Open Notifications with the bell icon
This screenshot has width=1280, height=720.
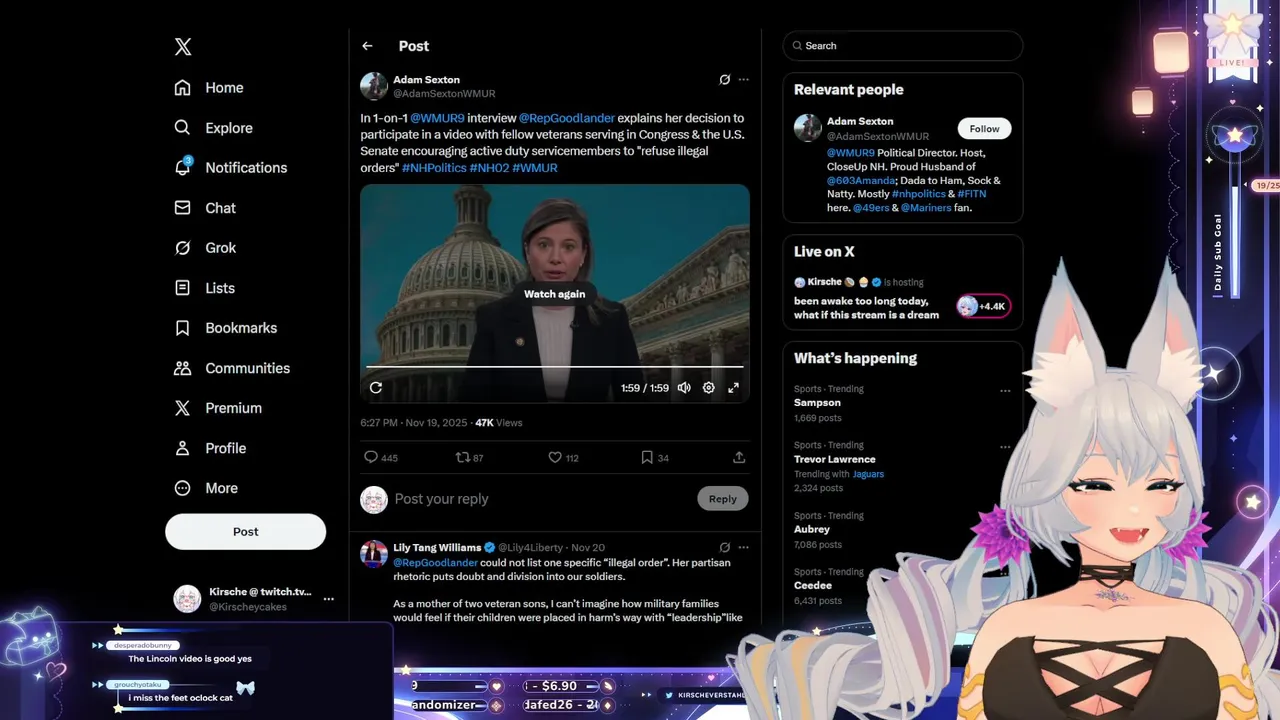230,168
